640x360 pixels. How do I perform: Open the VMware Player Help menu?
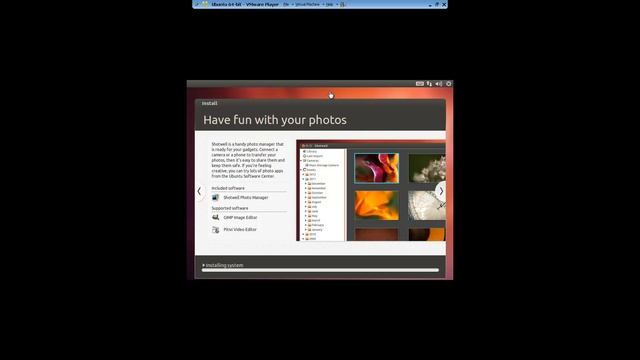pyautogui.click(x=329, y=4)
